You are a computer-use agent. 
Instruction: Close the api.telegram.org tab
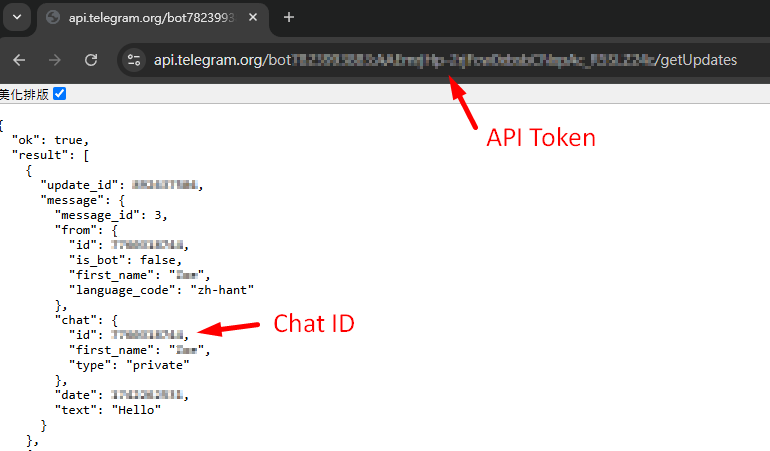click(253, 18)
